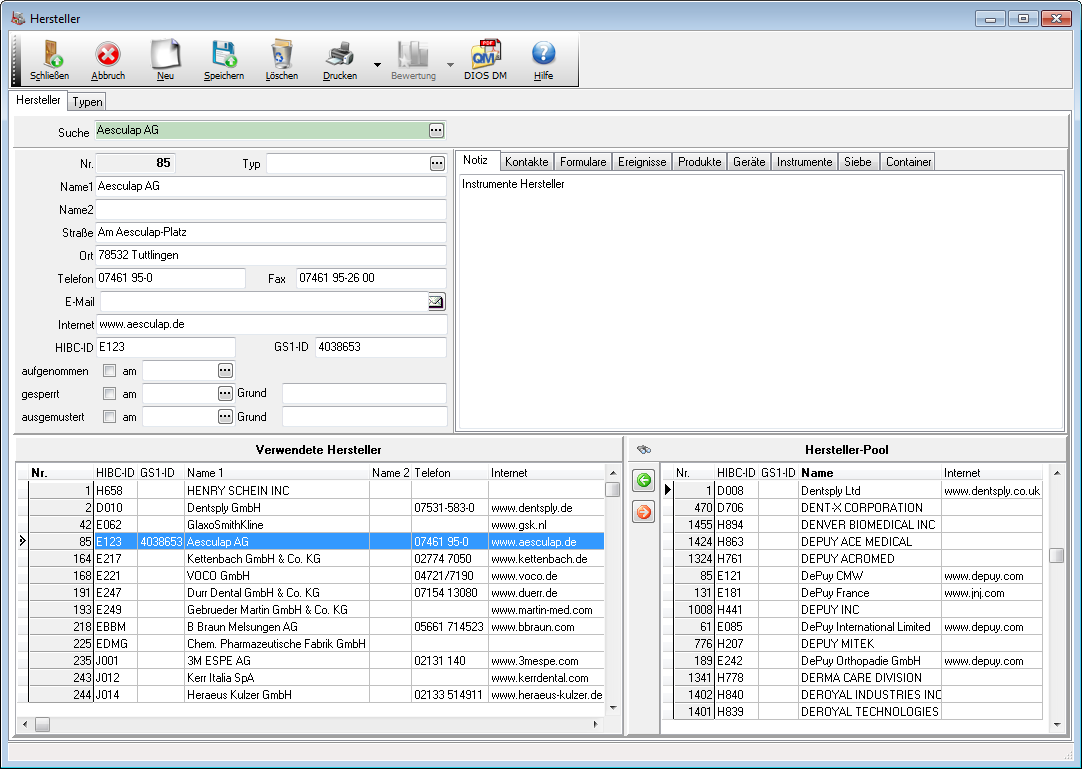Delete record with Löschen trash icon
1082x769 pixels.
(282, 54)
